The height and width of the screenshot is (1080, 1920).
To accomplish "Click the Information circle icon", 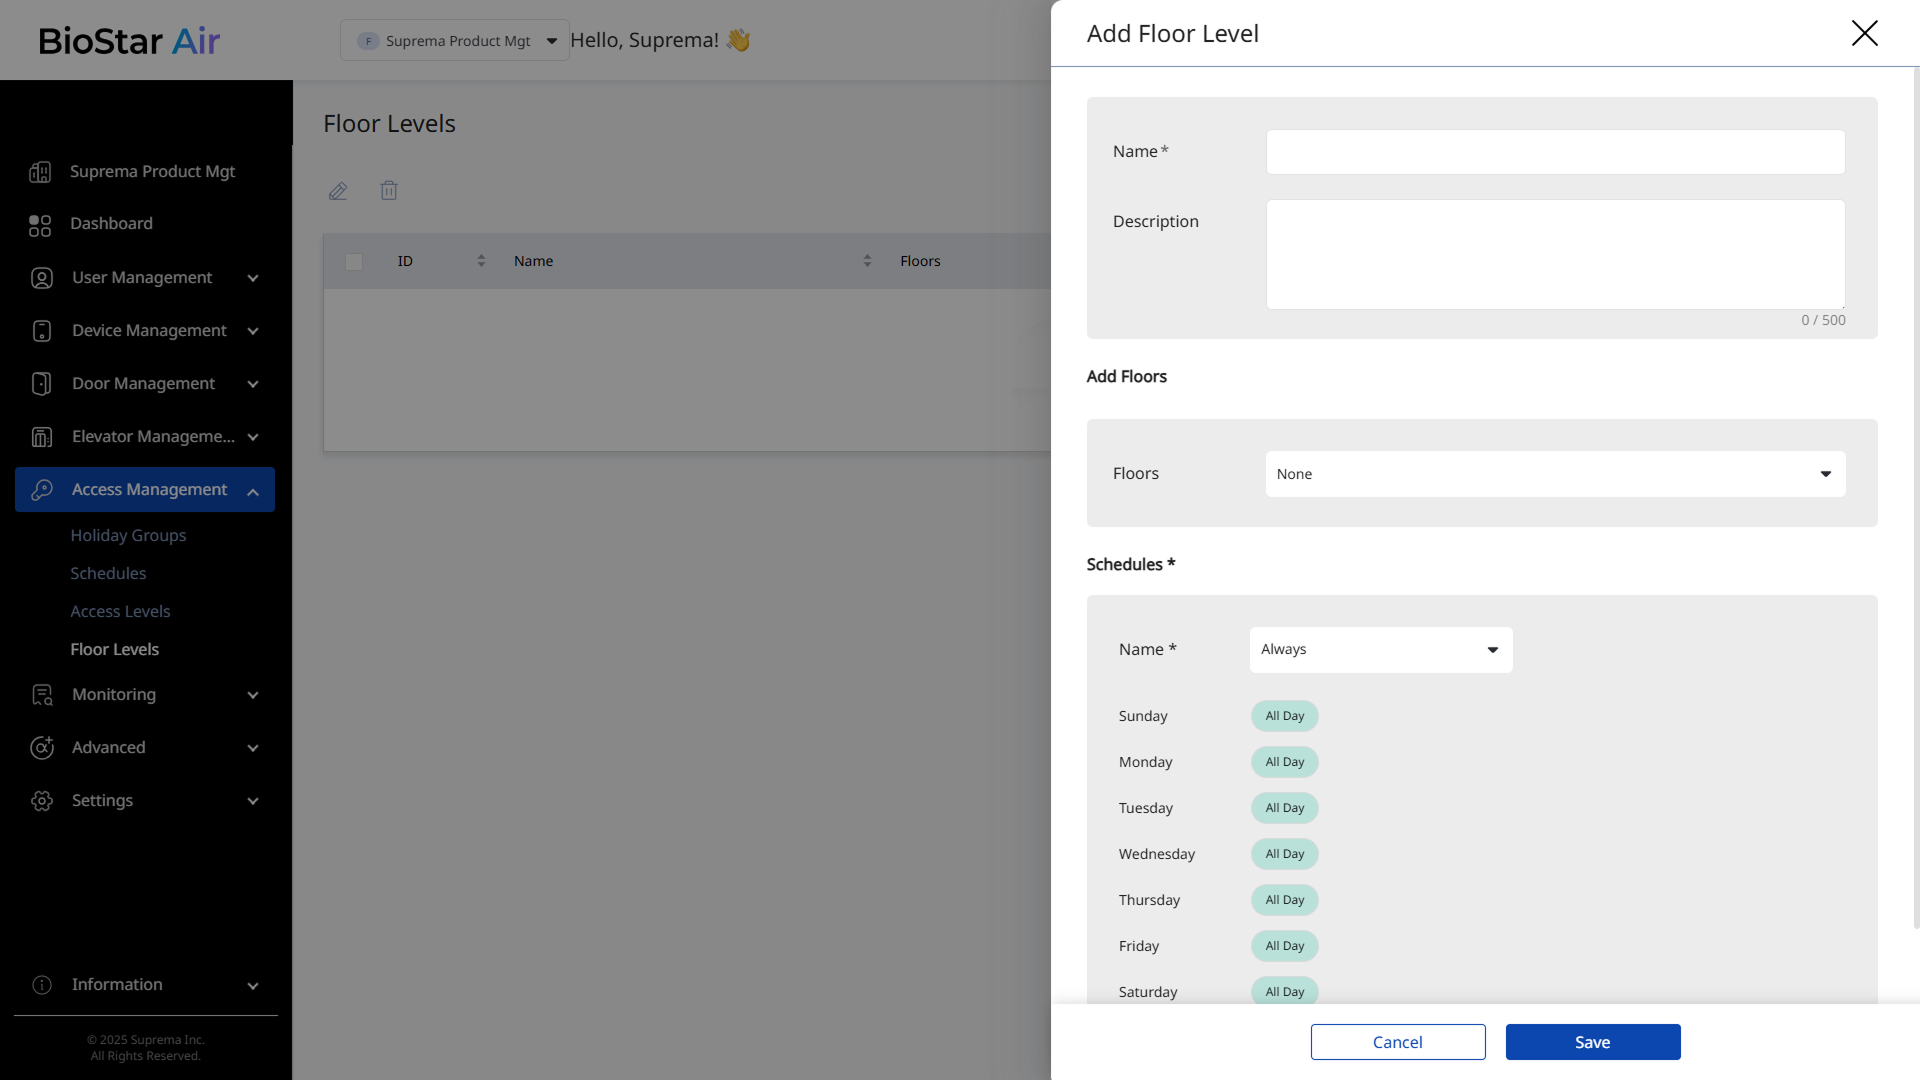I will click(42, 985).
